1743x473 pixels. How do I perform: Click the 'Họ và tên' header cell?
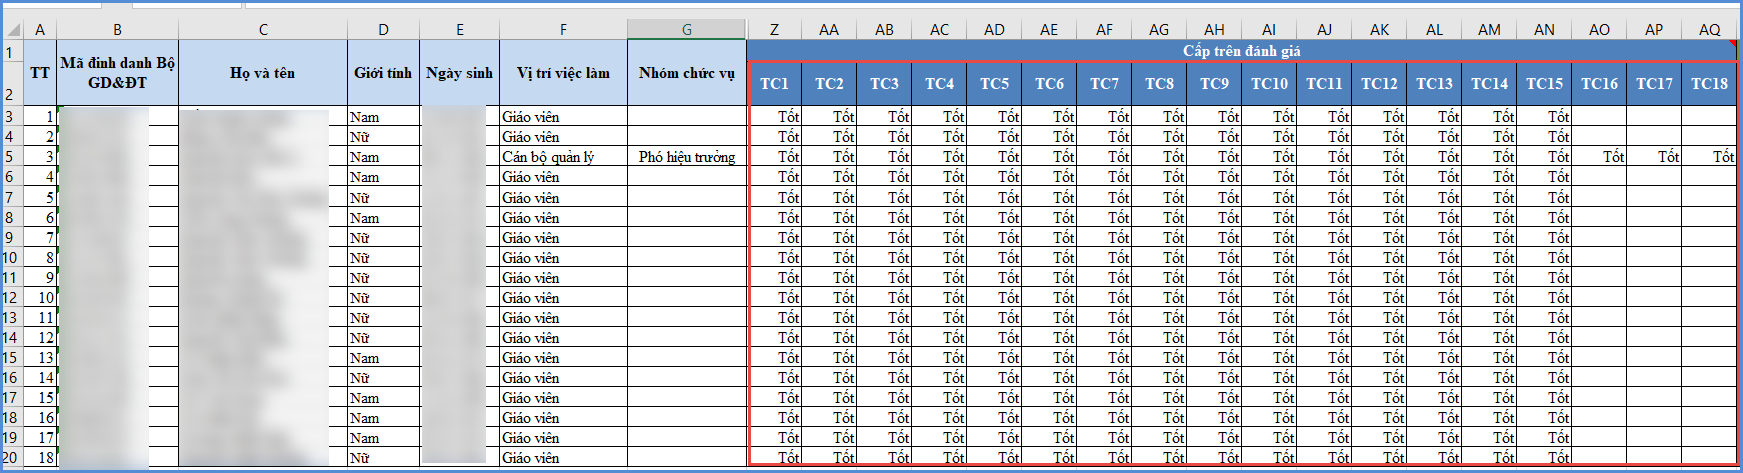[263, 72]
